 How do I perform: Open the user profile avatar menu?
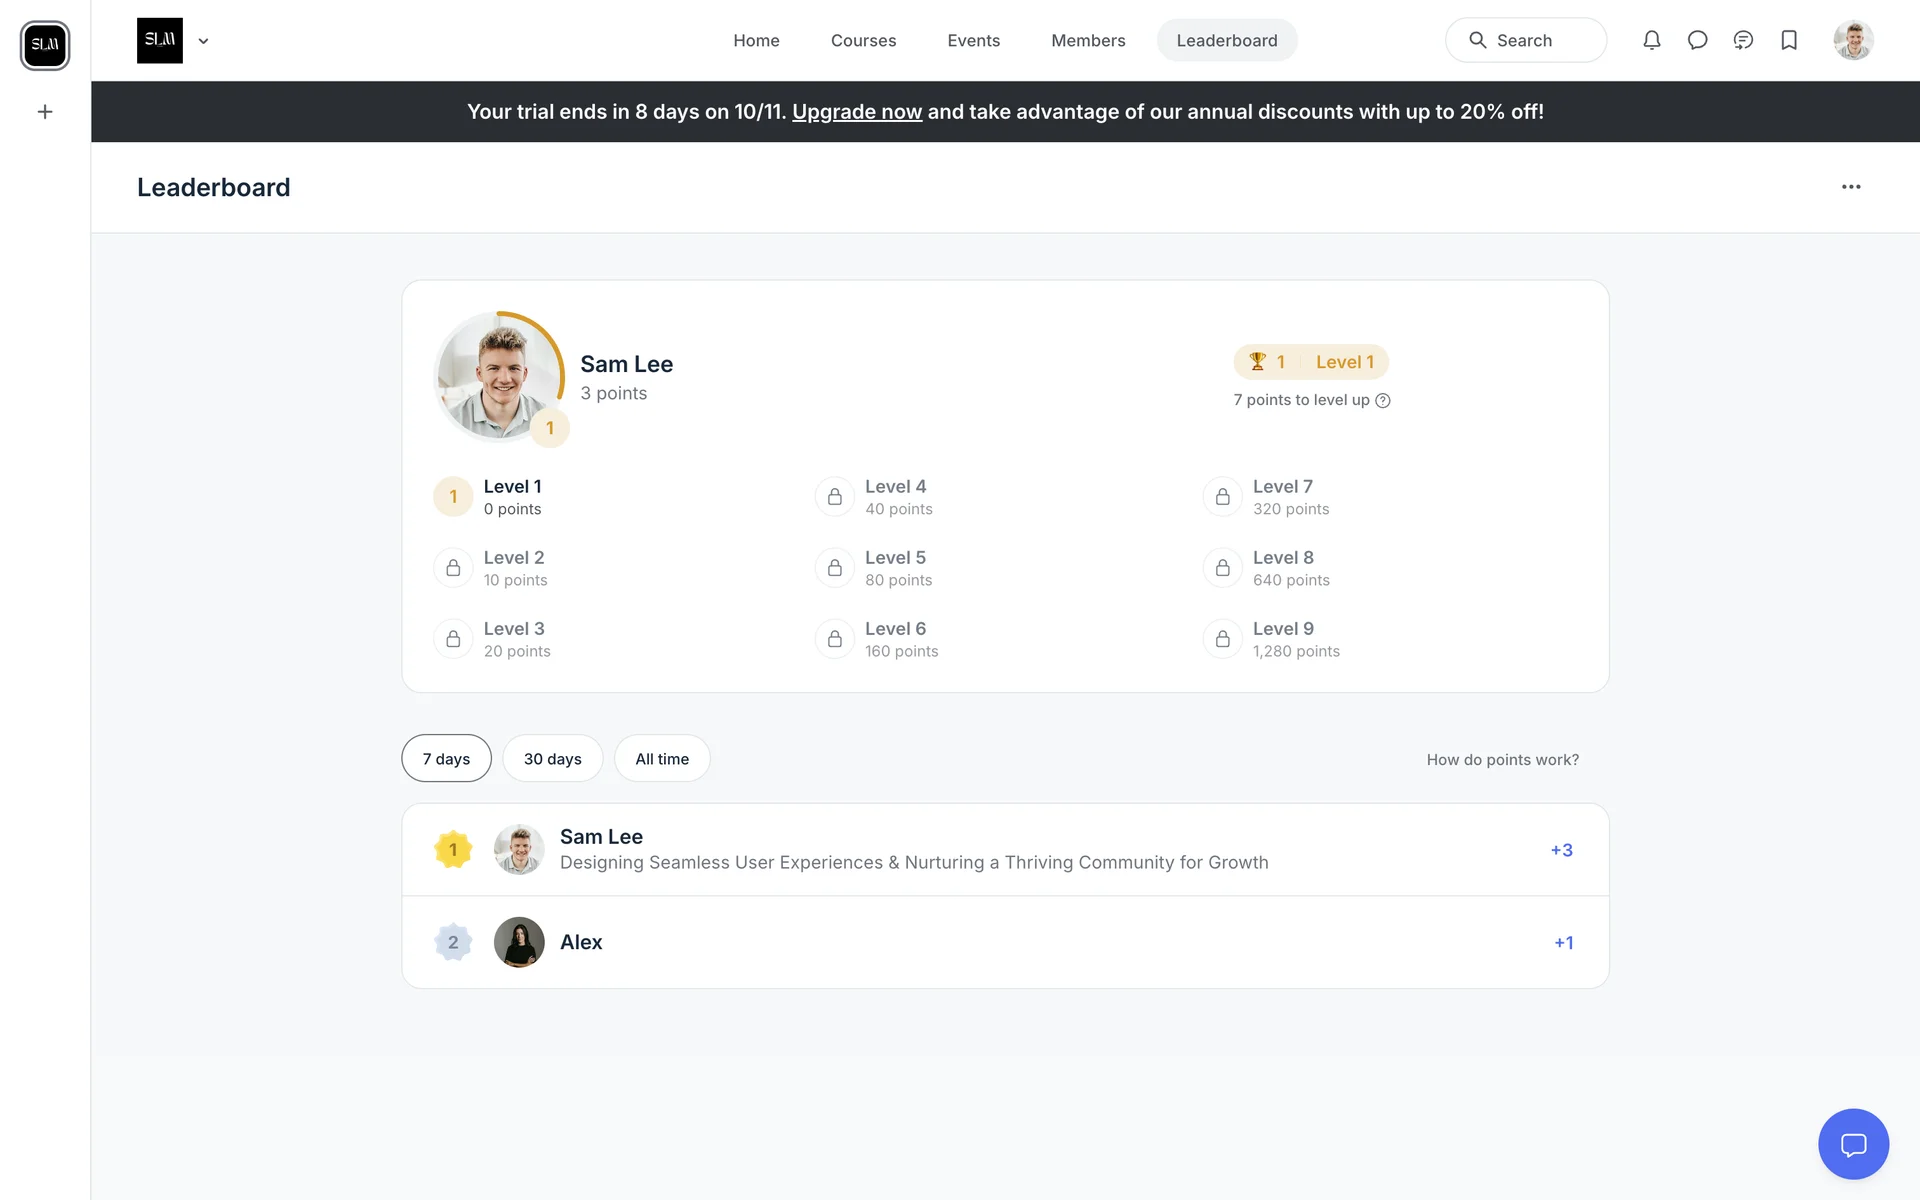coord(1853,40)
